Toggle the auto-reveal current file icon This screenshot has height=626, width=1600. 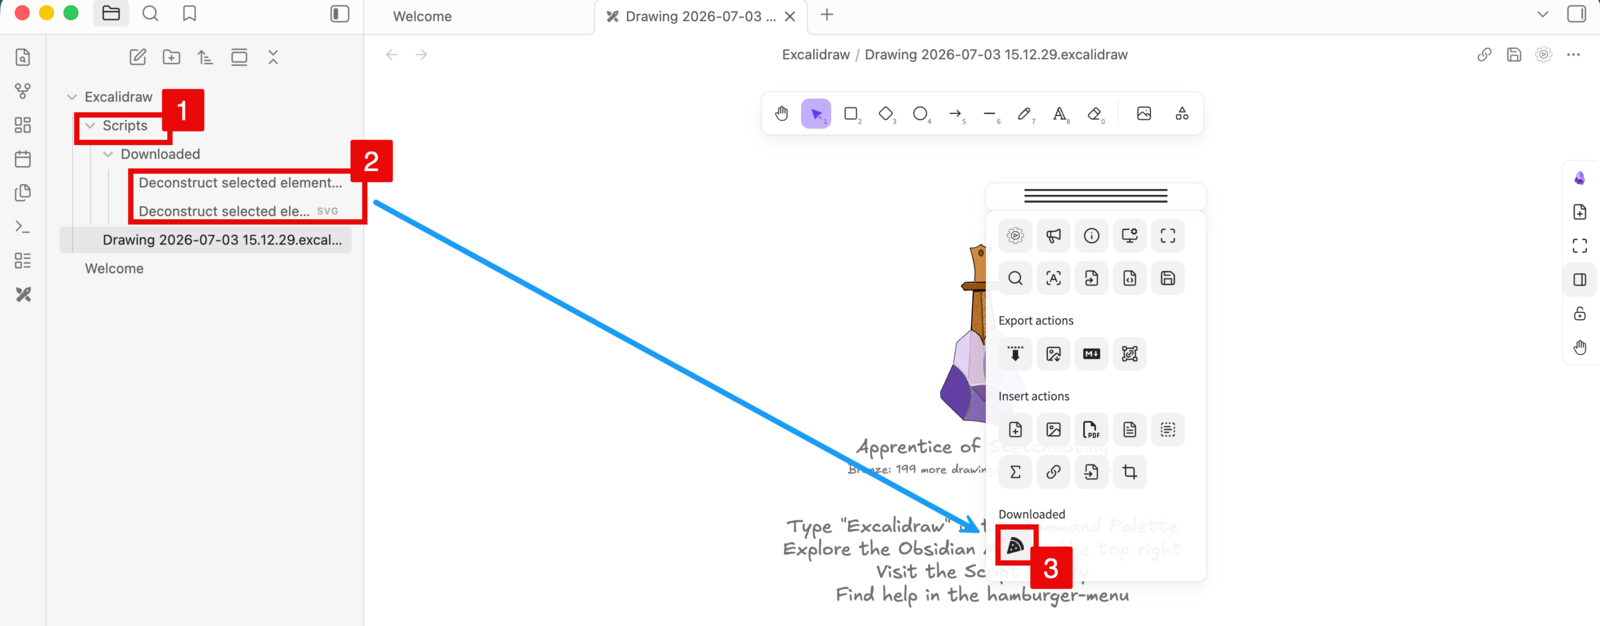coord(239,57)
